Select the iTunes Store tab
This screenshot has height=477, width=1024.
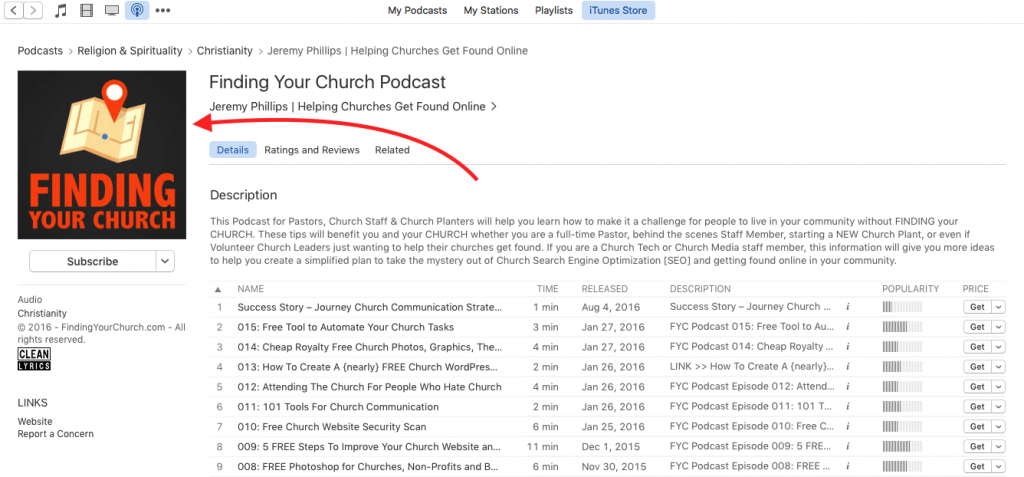click(618, 10)
